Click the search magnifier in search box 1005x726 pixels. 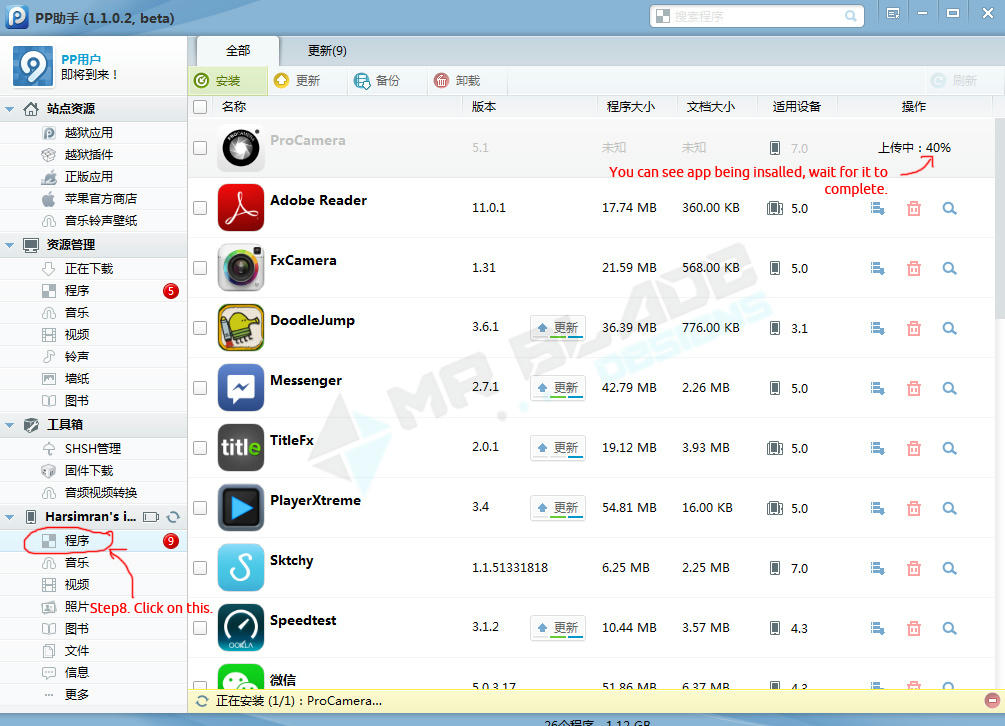click(851, 16)
